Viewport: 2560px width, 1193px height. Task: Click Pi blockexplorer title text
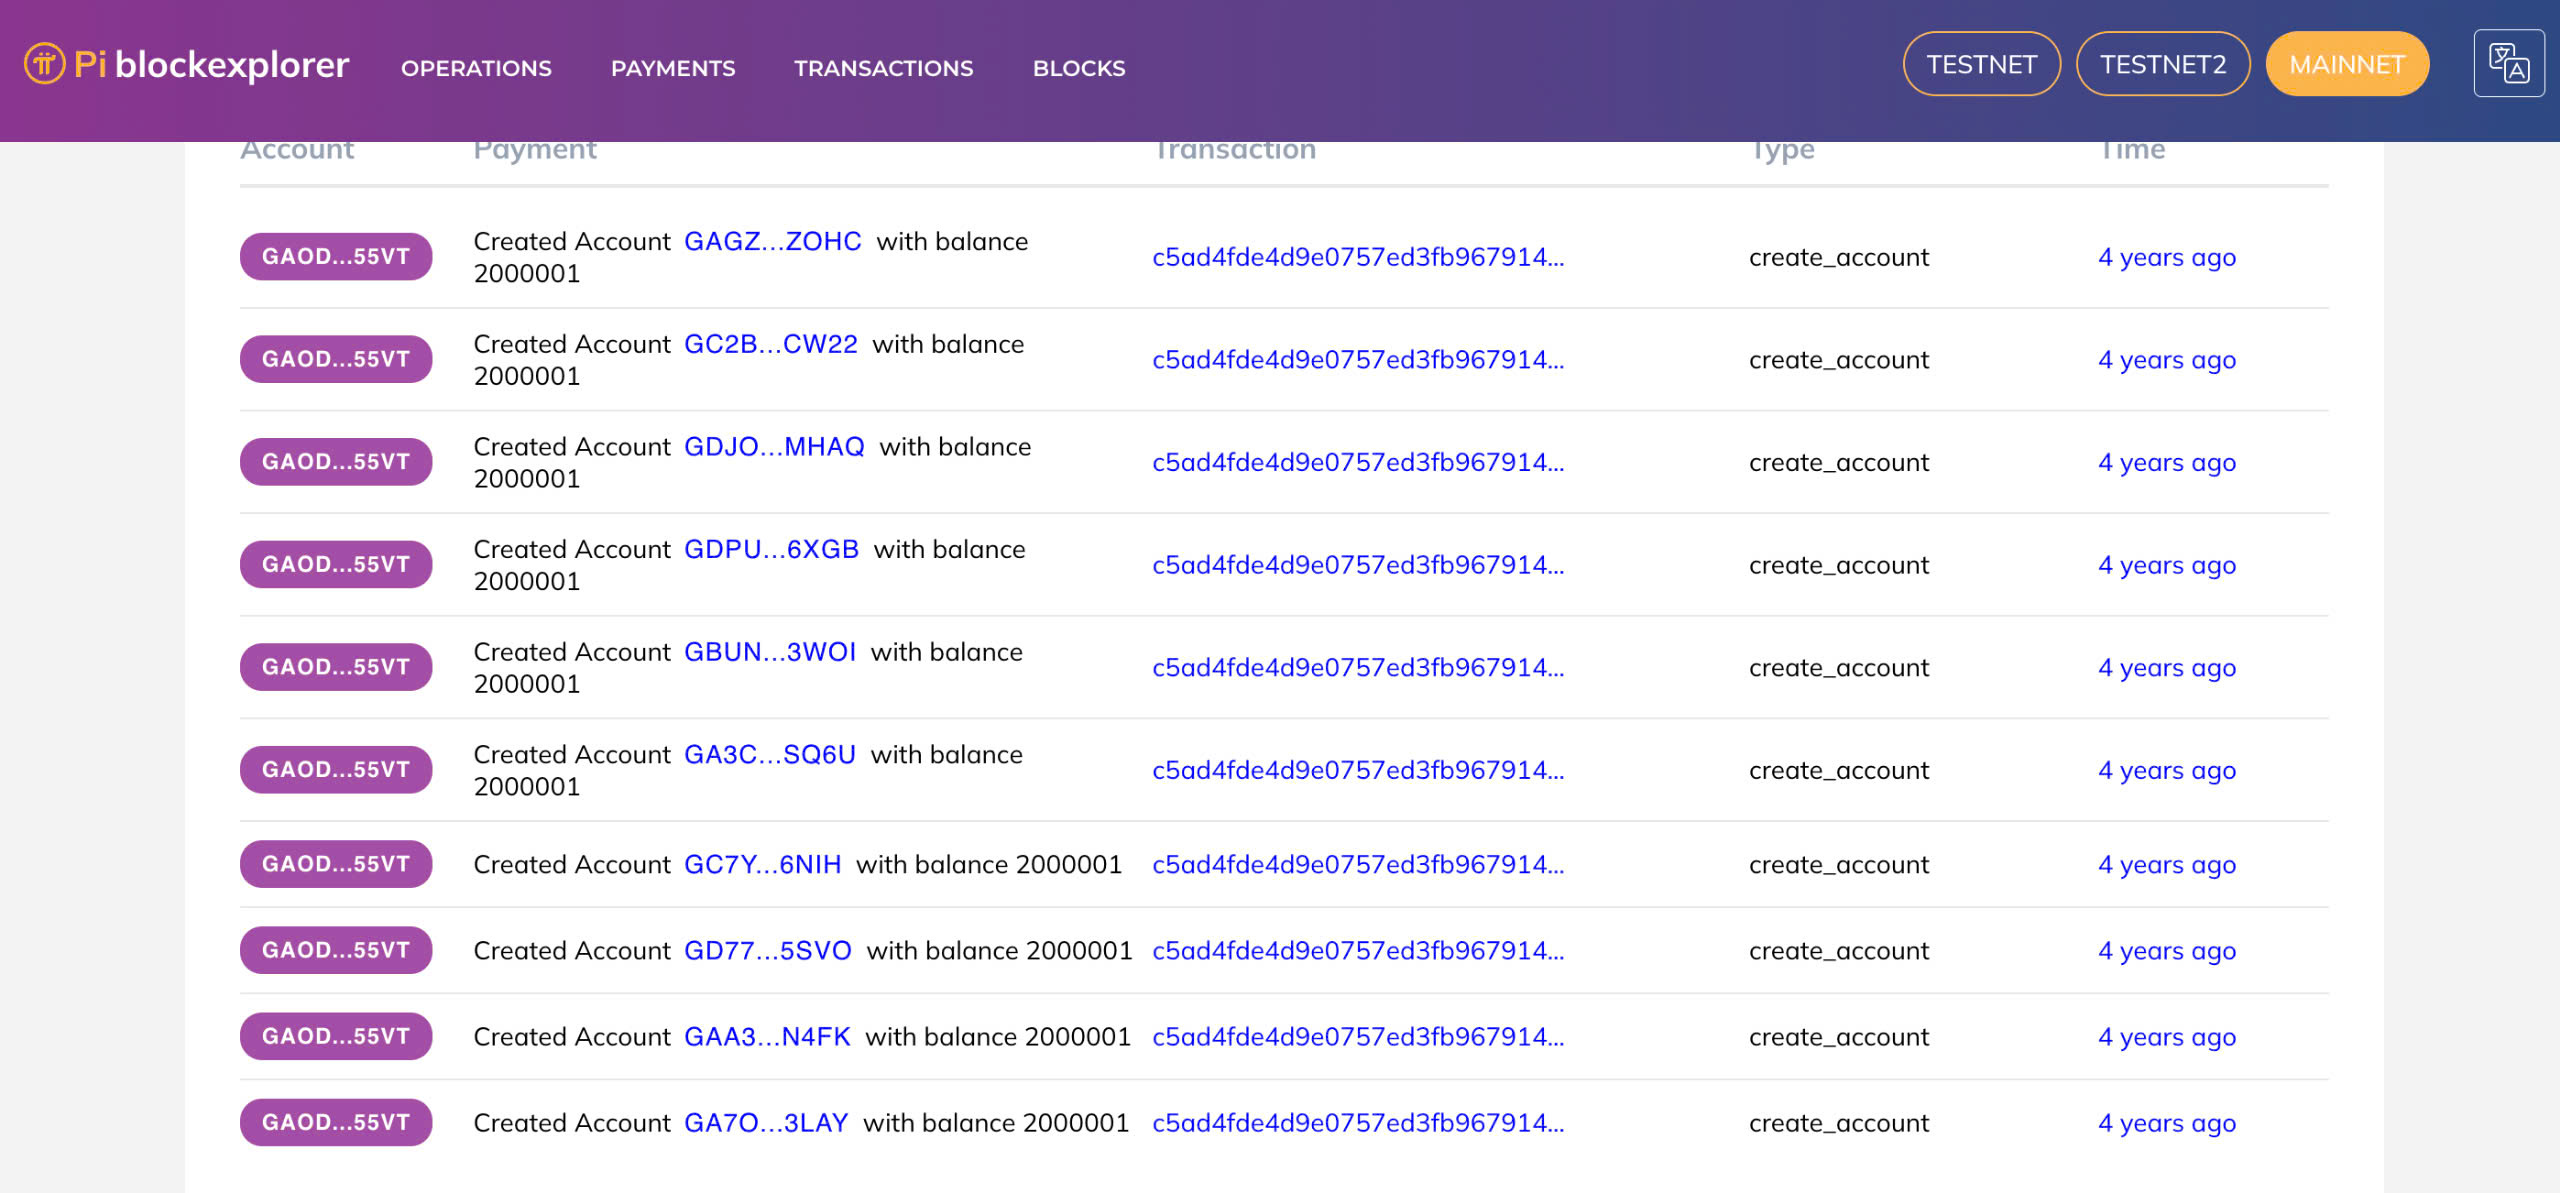tap(211, 64)
